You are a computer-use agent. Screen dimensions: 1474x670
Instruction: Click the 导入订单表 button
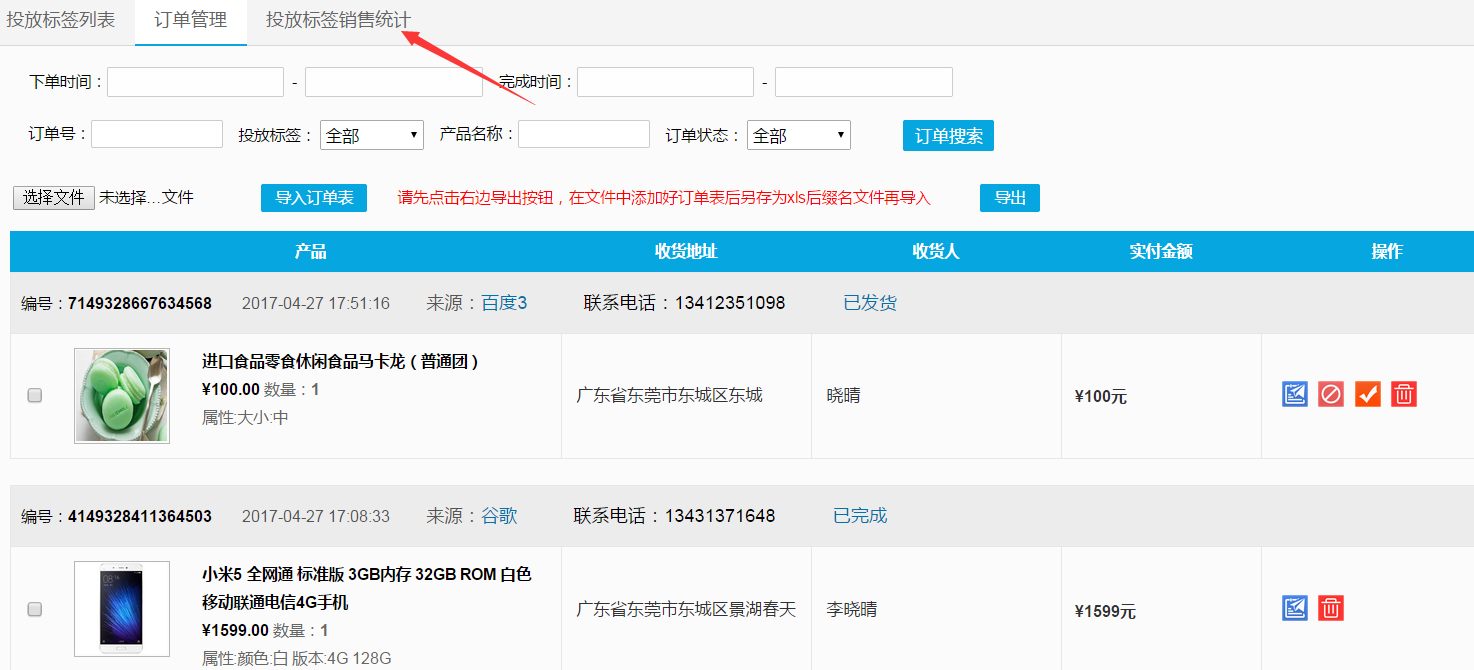pyautogui.click(x=314, y=198)
